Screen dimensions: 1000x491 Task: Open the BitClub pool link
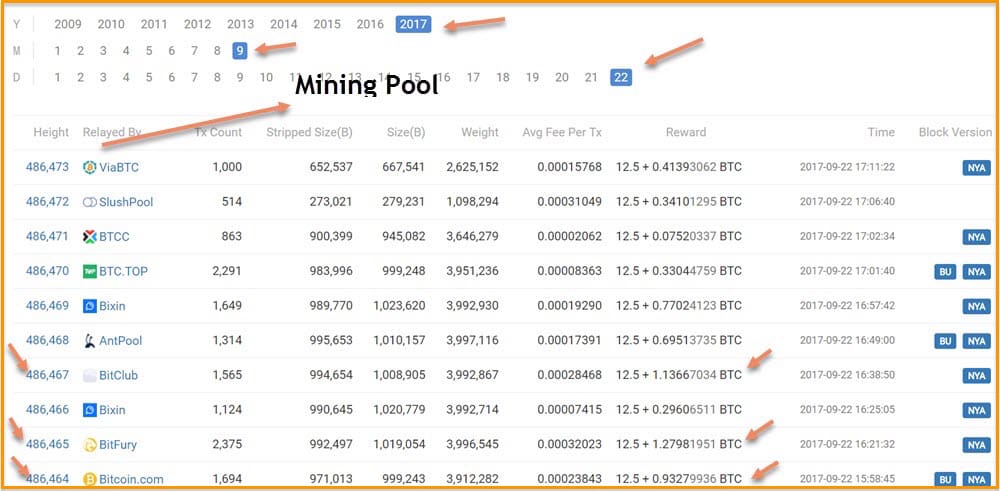[119, 376]
